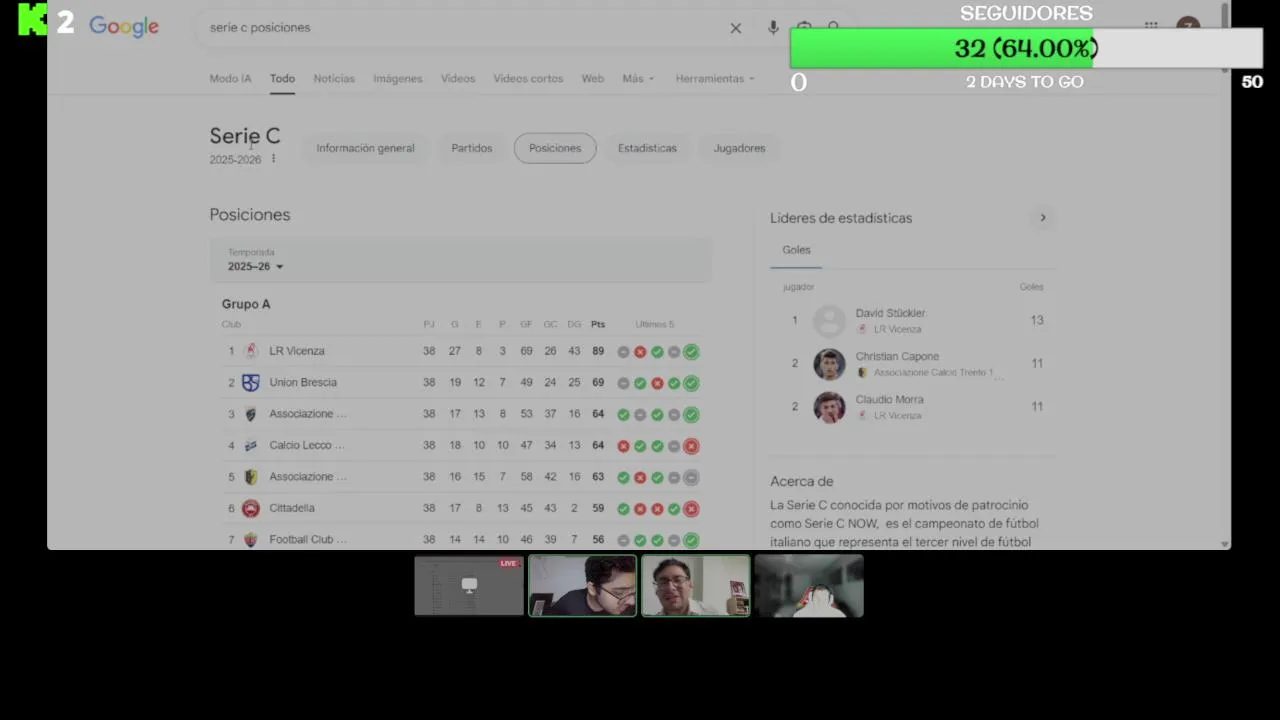Click Union Brescia's latest match result icon
The image size is (1280, 720).
coord(691,383)
